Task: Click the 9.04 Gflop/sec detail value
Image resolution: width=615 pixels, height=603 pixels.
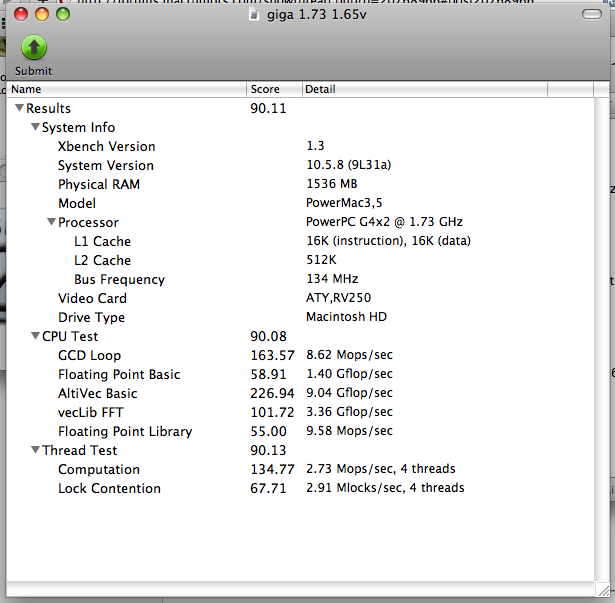Action: coord(349,393)
